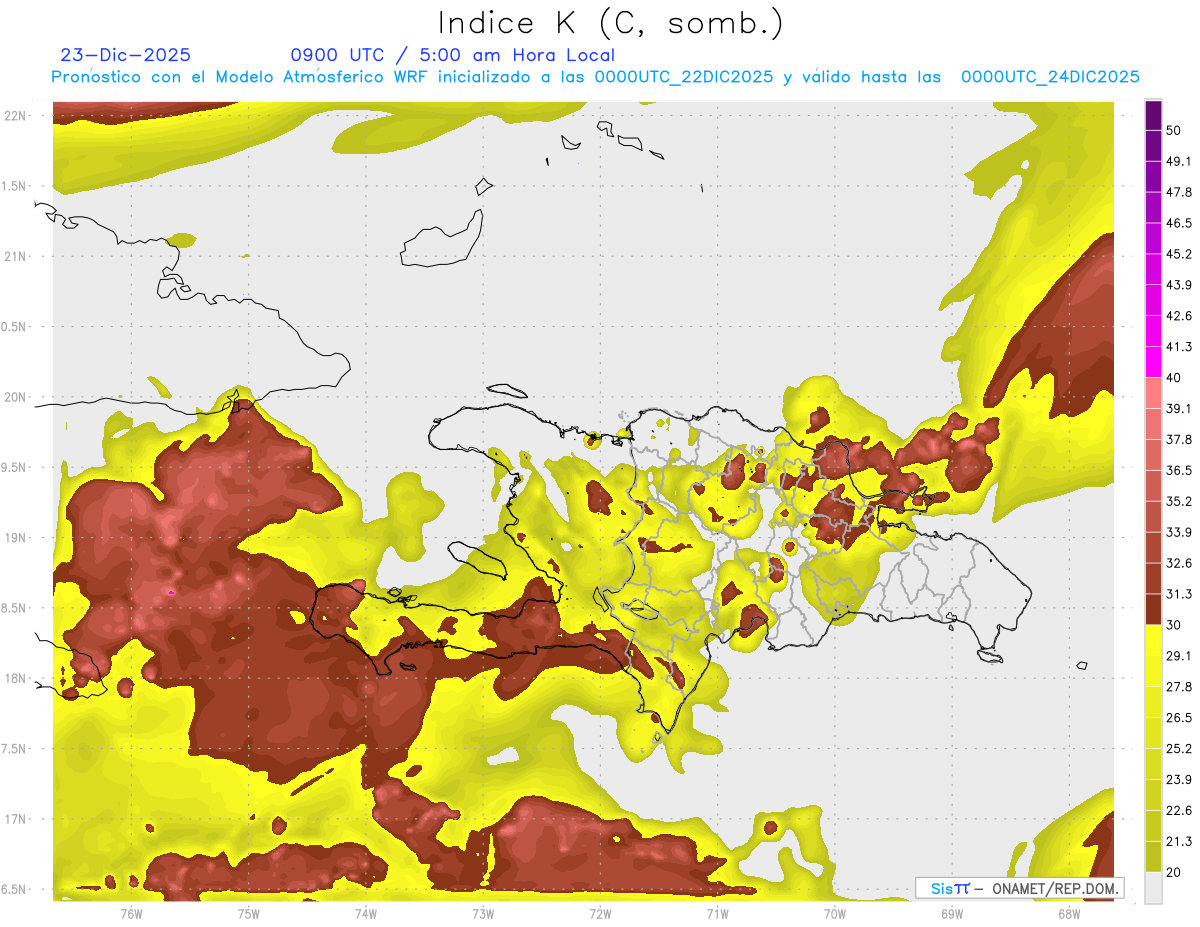Click the "69W" longitude label
Image resolution: width=1200 pixels, height=927 pixels.
click(952, 913)
